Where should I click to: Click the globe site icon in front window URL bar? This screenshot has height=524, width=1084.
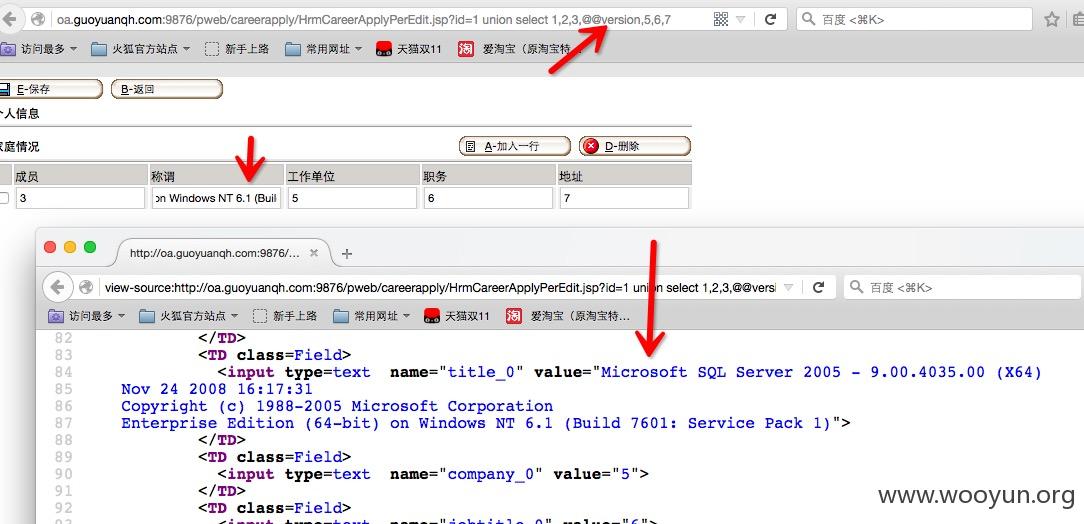click(x=86, y=287)
